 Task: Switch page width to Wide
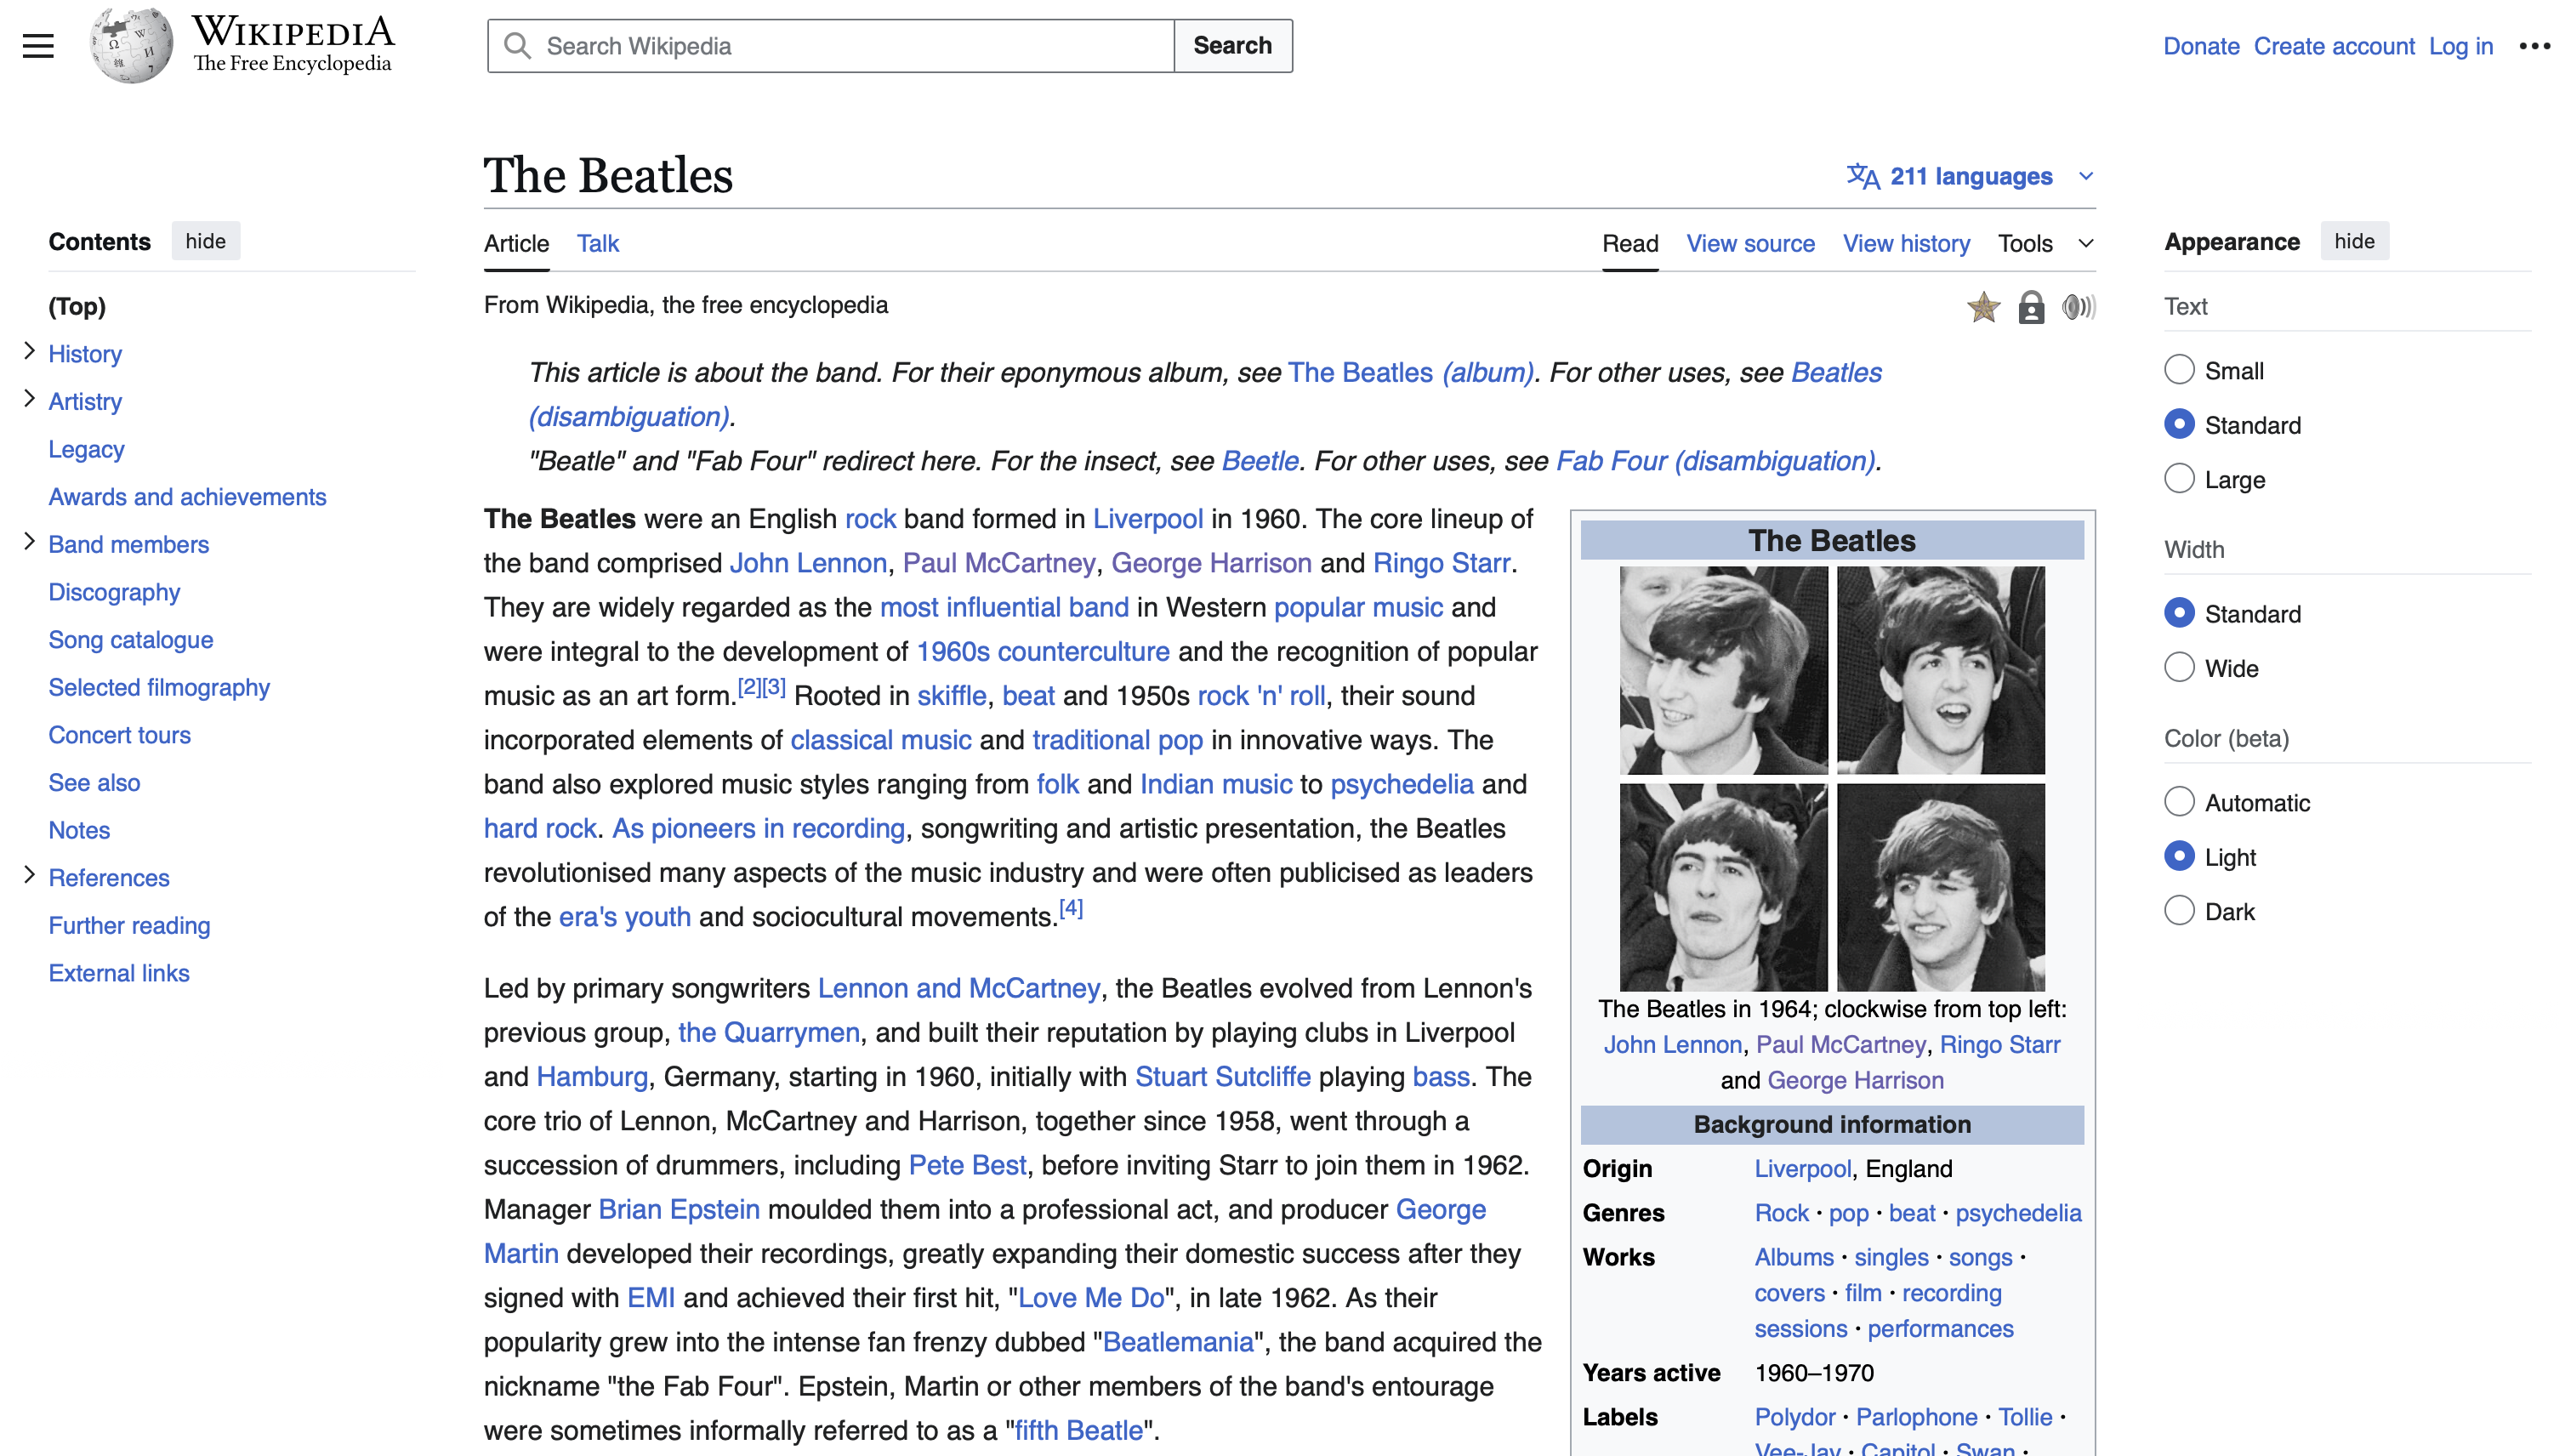[x=2179, y=667]
